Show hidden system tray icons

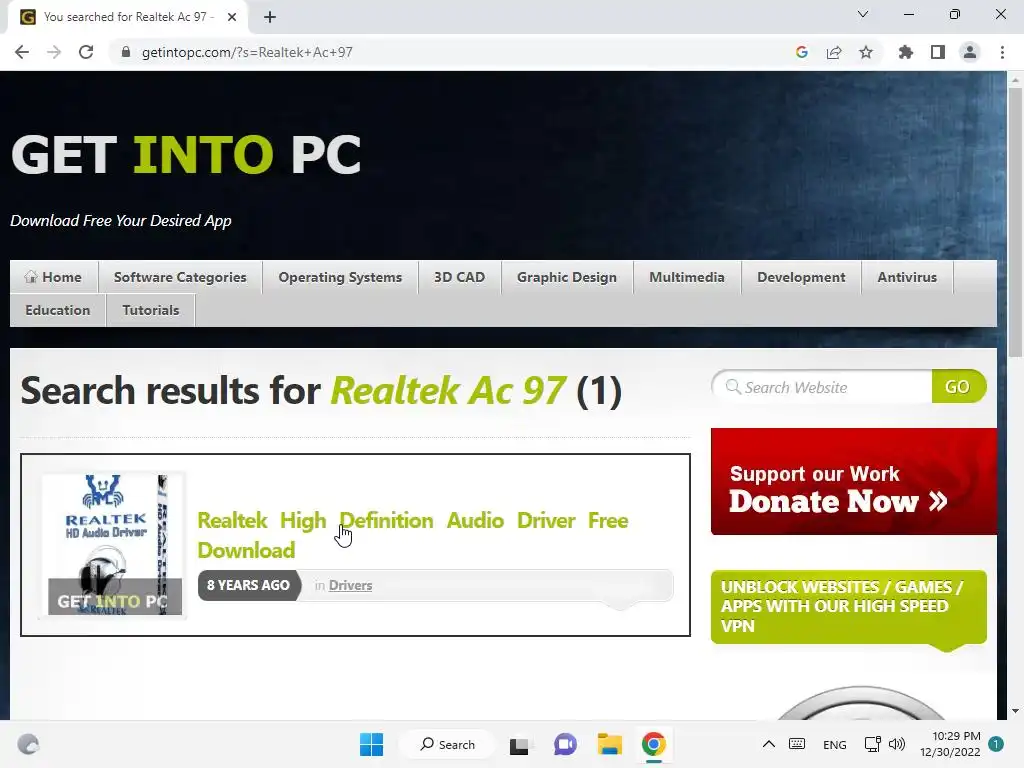(x=769, y=744)
